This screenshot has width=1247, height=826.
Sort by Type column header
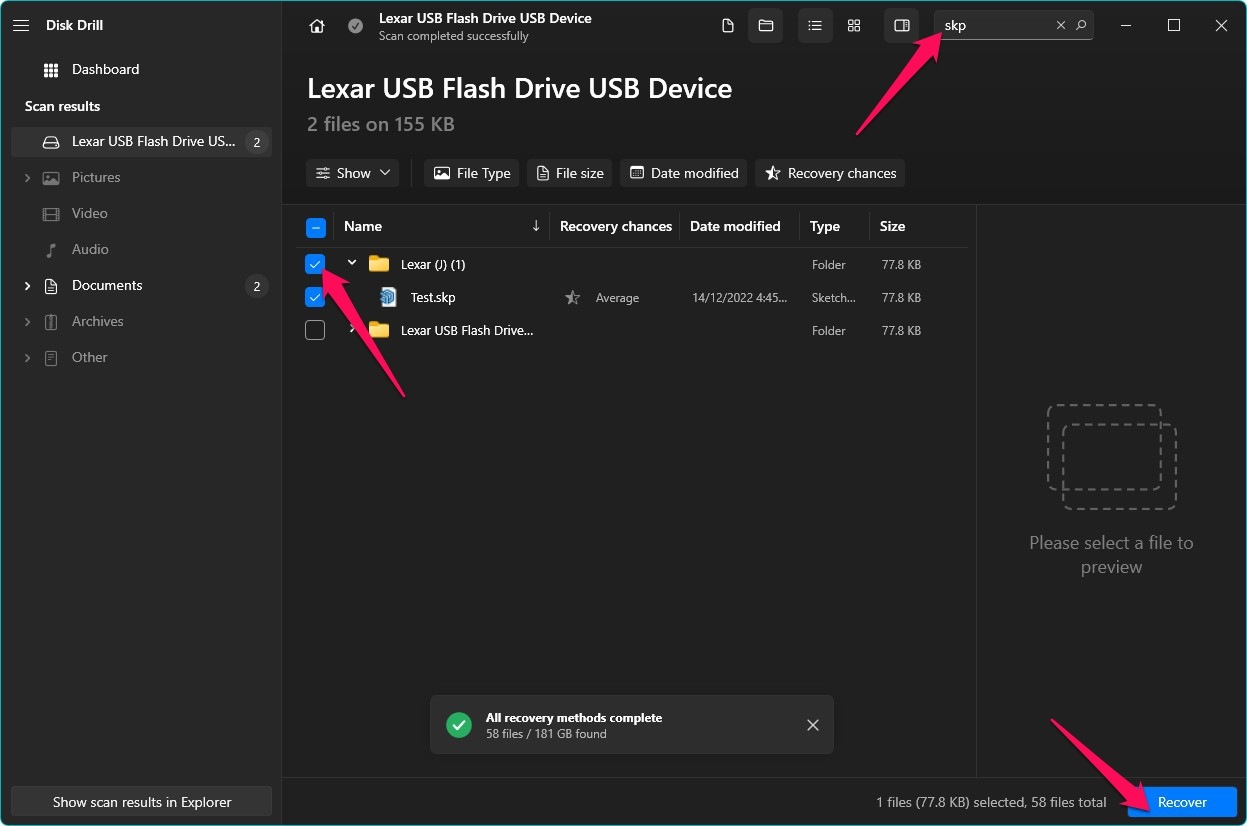tap(825, 227)
